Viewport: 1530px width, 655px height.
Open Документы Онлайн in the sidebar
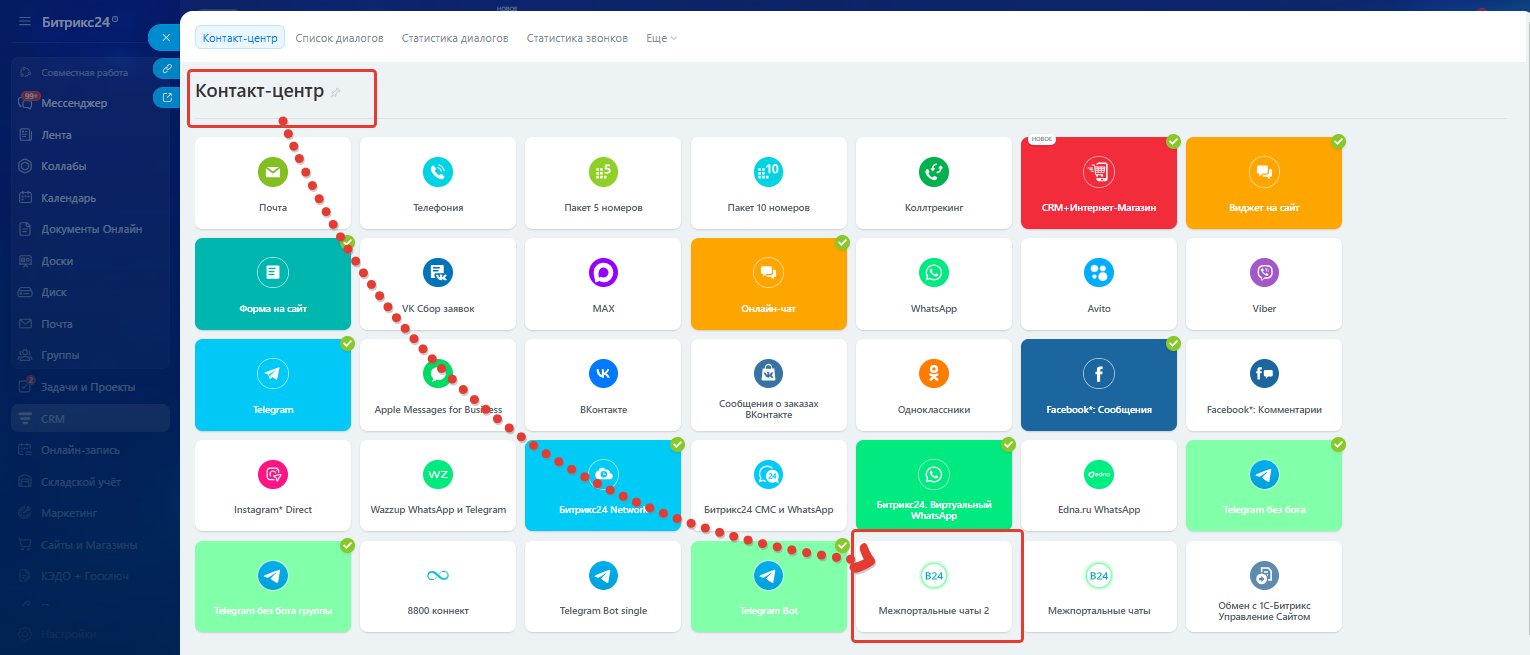point(90,229)
